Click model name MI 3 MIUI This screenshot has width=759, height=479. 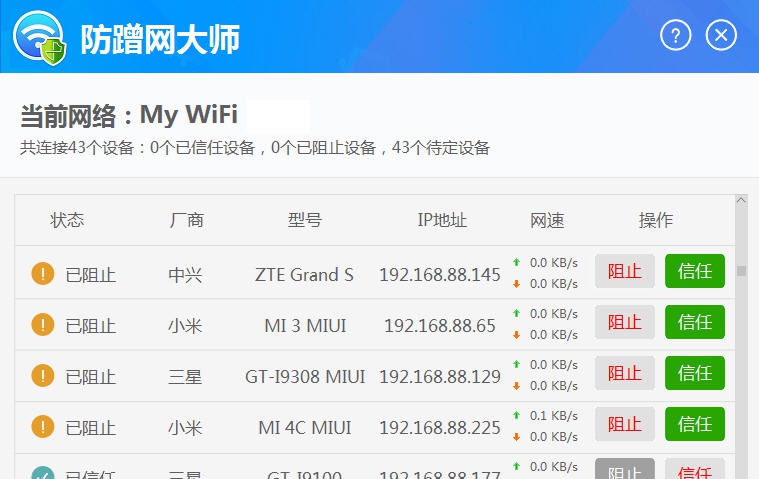pos(305,326)
